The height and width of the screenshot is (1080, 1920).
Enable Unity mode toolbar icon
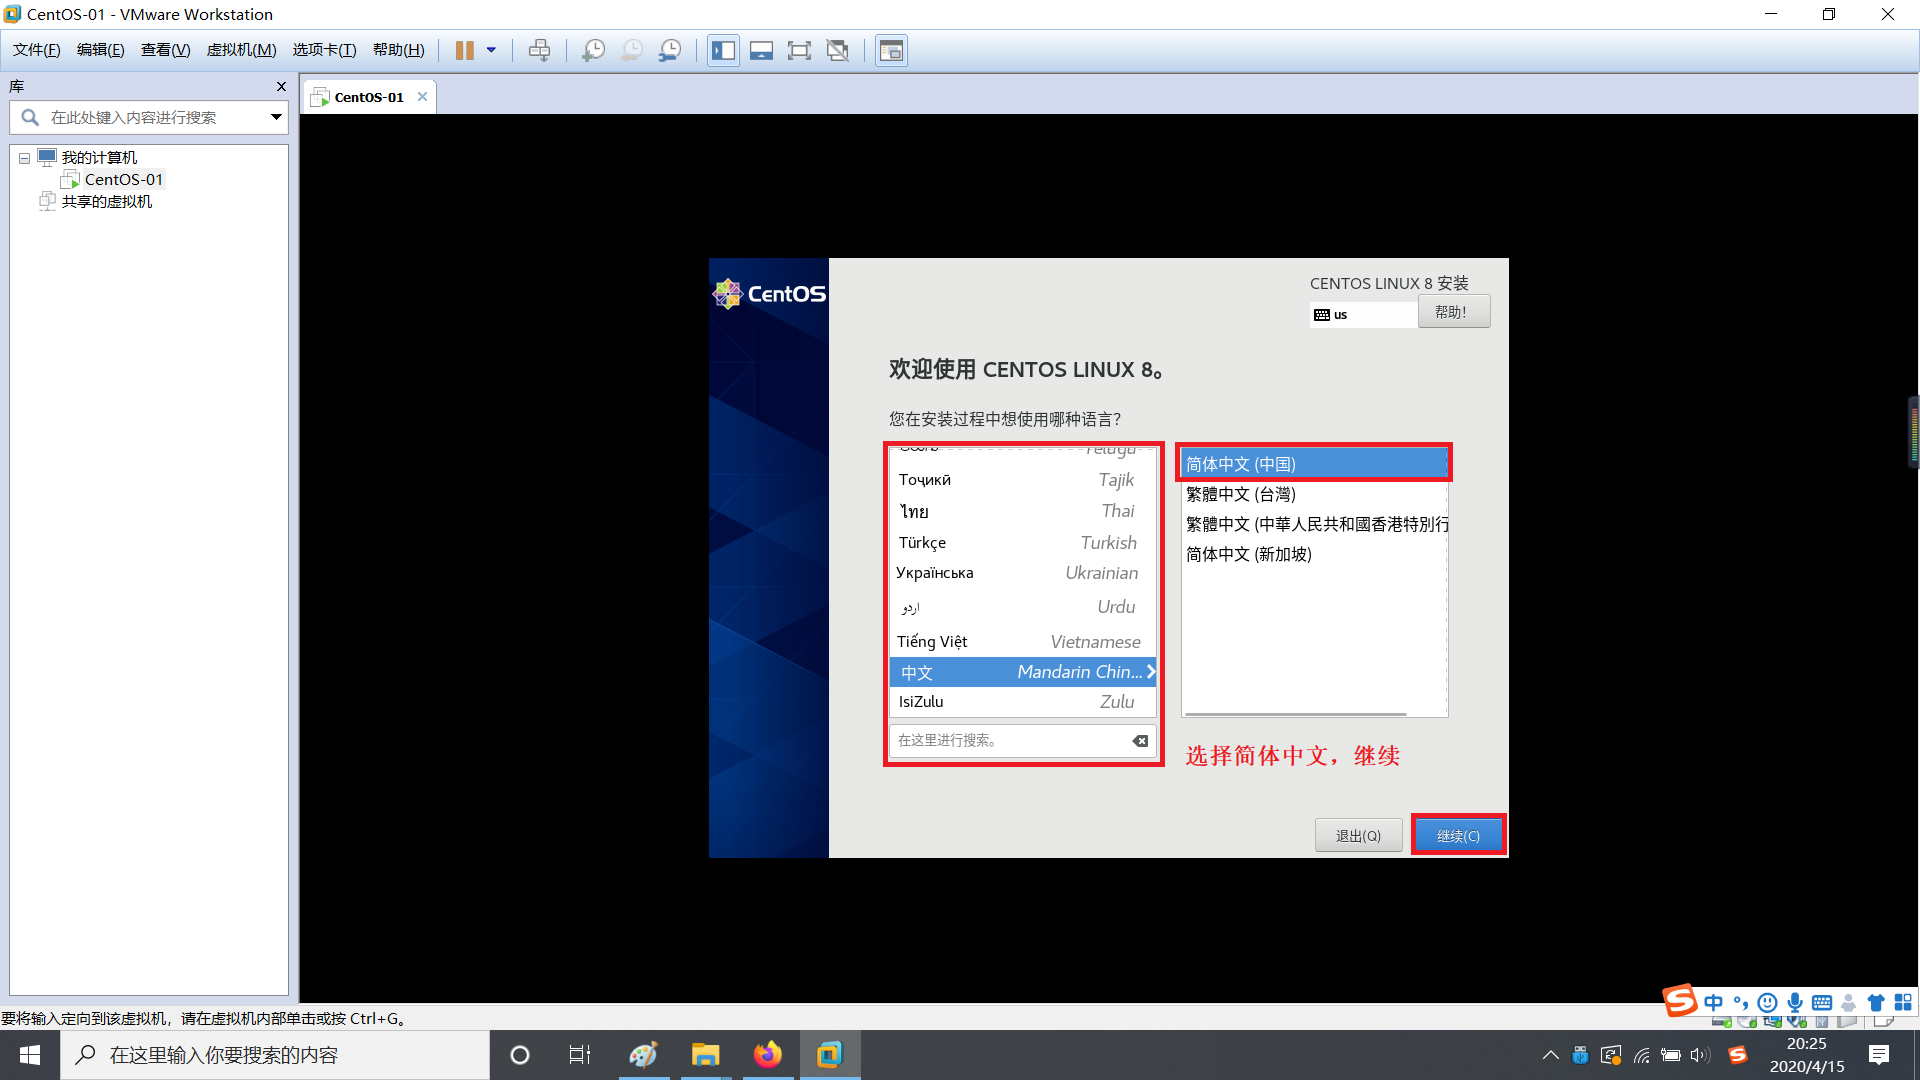[838, 50]
